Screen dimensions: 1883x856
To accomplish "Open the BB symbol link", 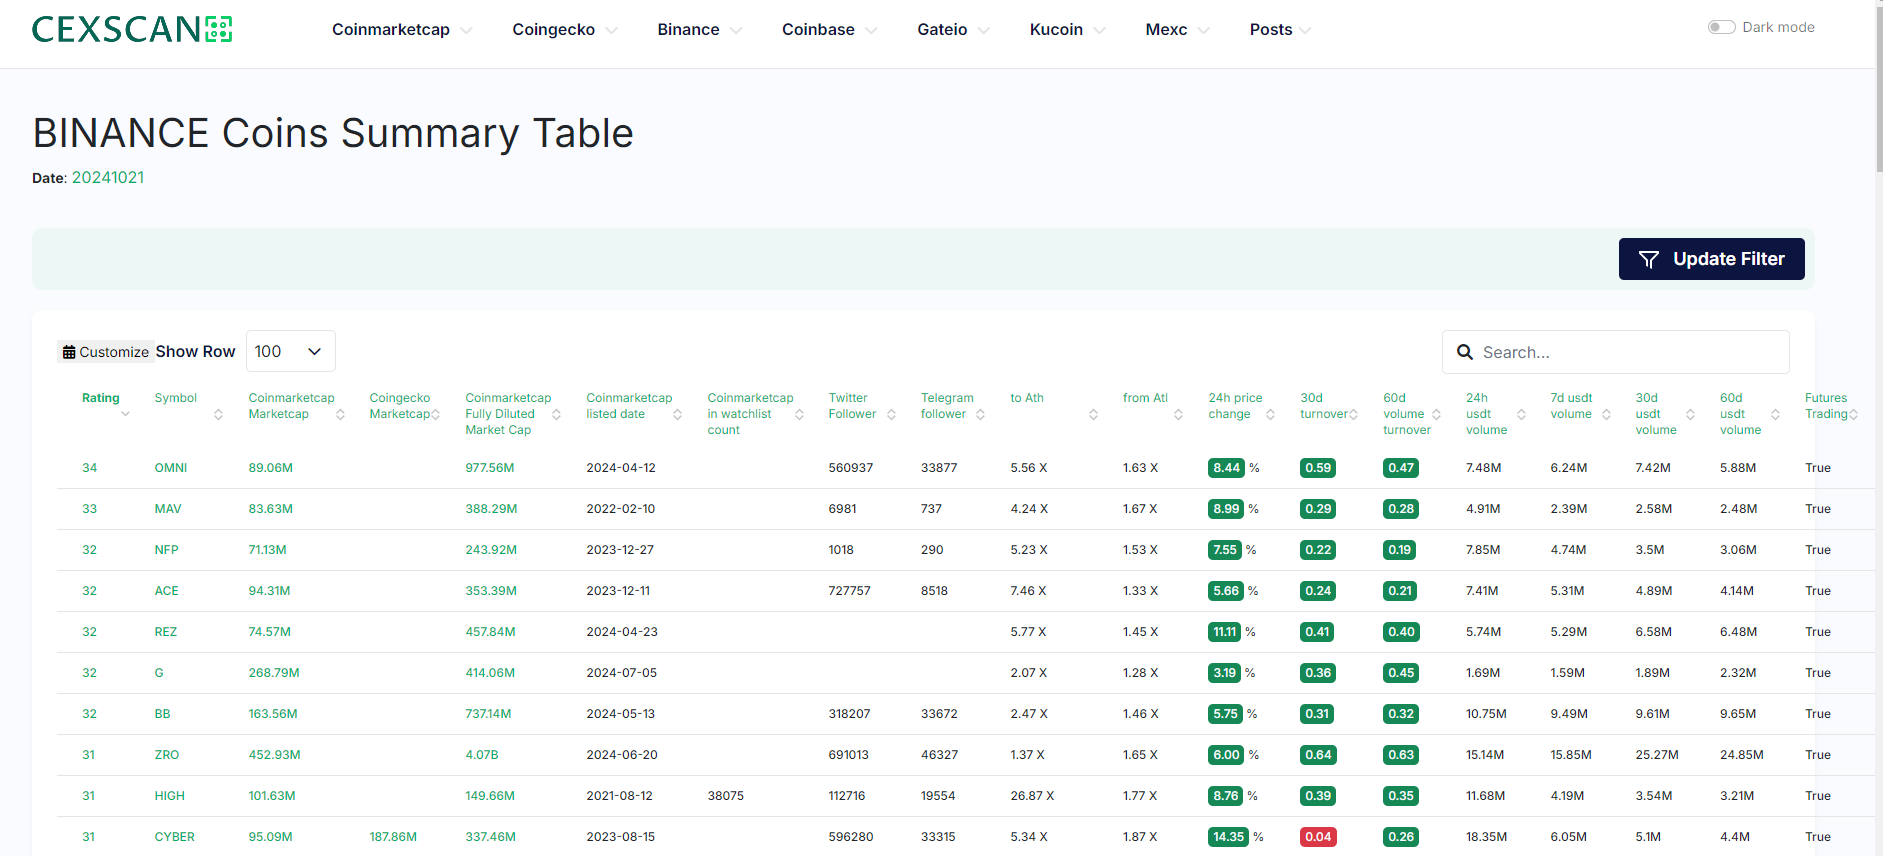I will [162, 714].
